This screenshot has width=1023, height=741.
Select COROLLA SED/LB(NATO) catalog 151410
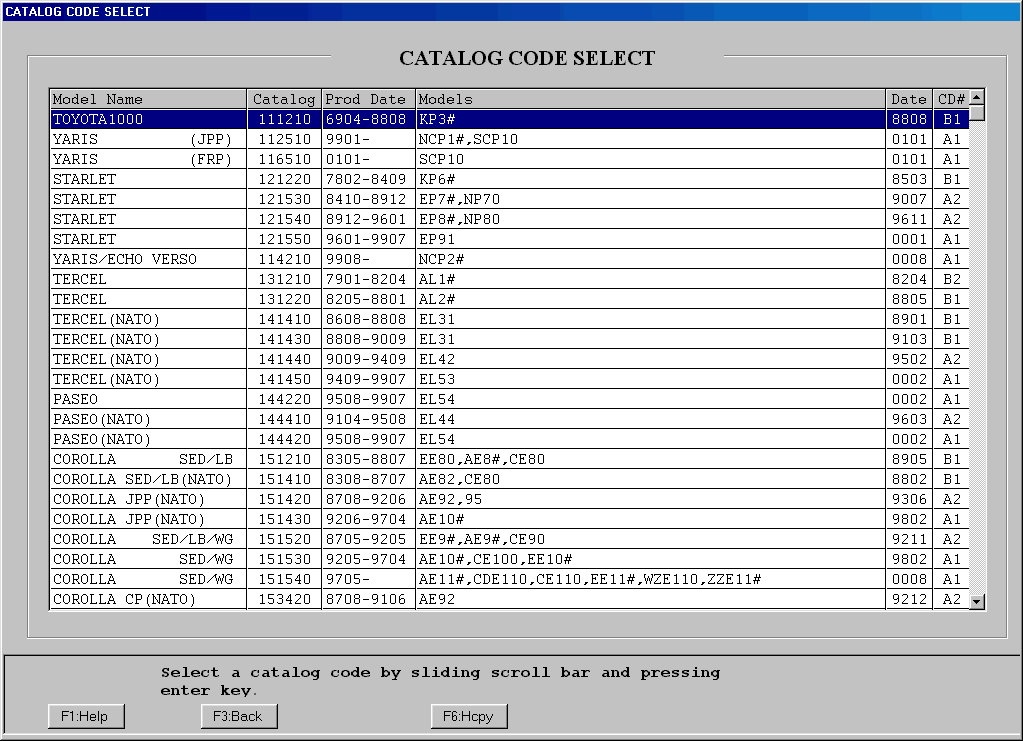(x=510, y=479)
